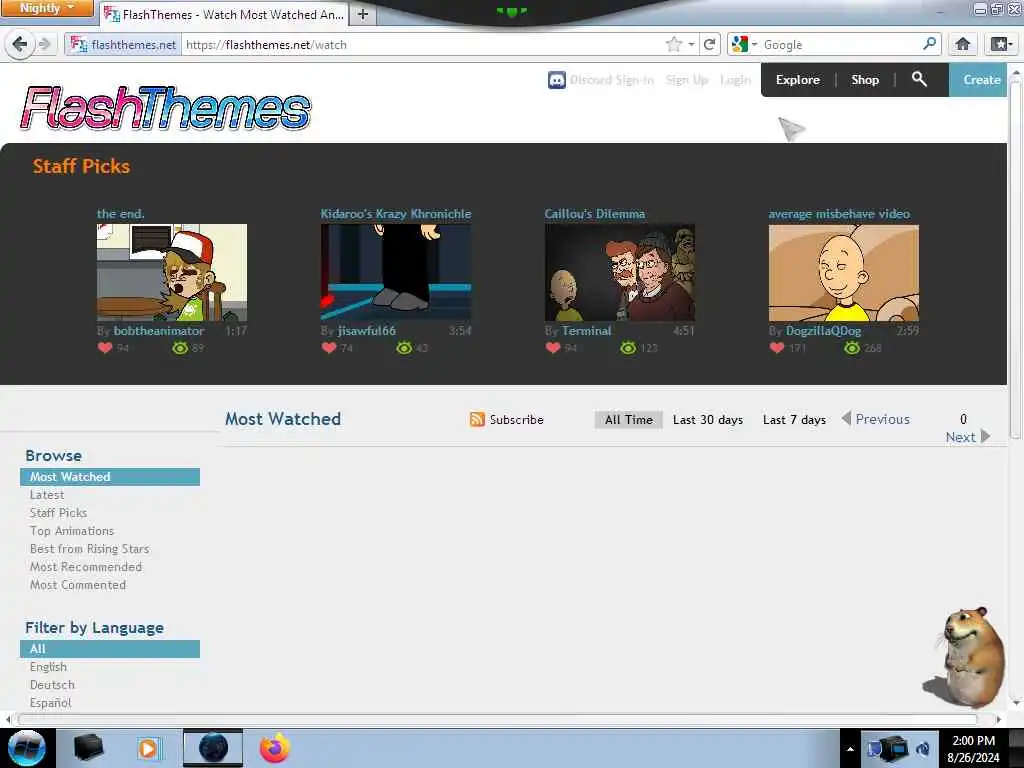Select the Last 7 days filter
The width and height of the screenshot is (1024, 768).
(794, 419)
